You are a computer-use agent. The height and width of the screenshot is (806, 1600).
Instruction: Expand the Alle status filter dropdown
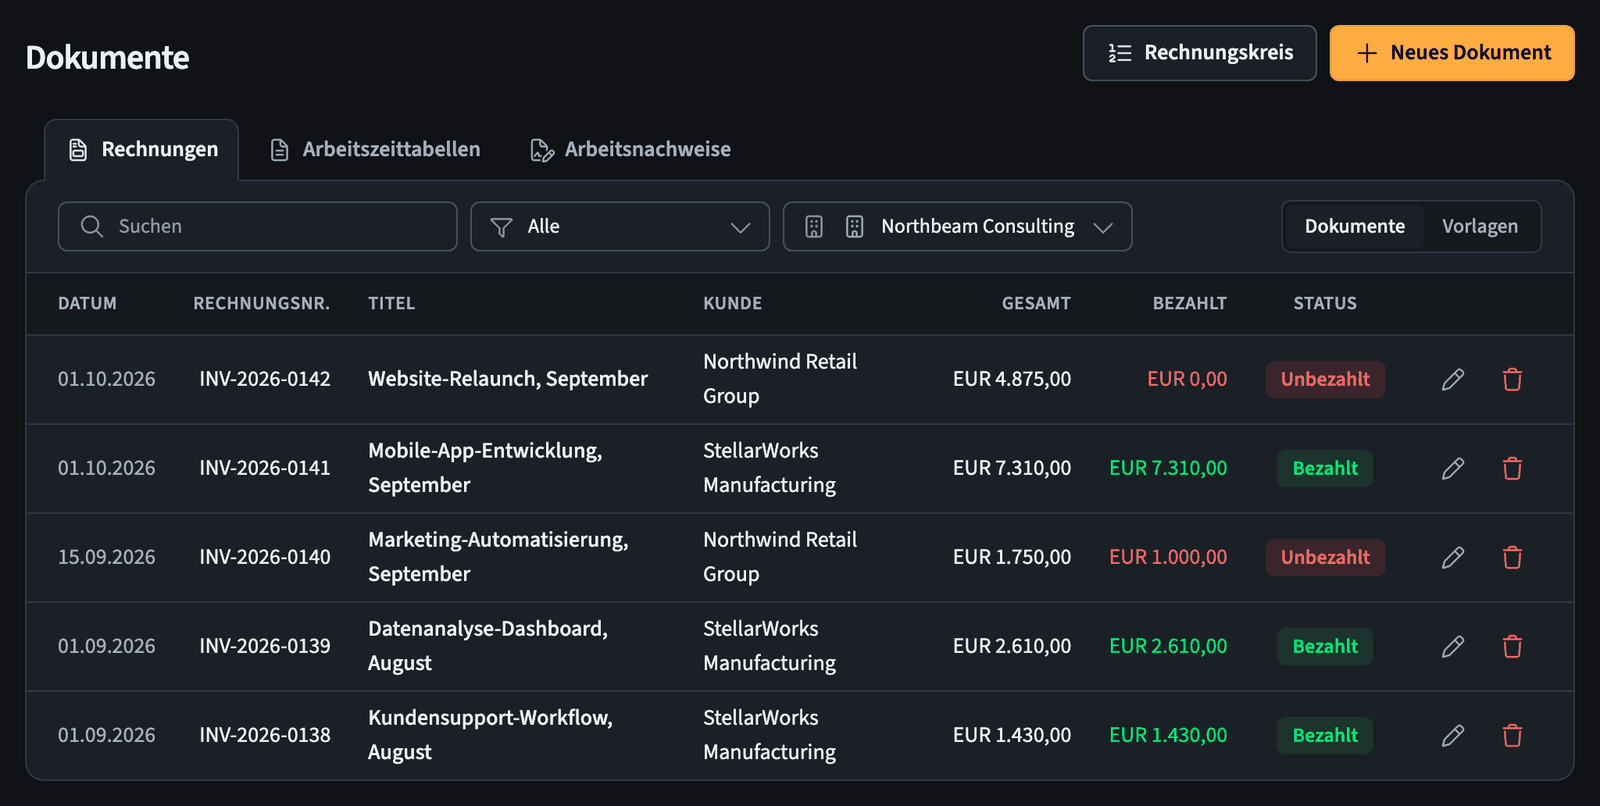[x=620, y=227]
